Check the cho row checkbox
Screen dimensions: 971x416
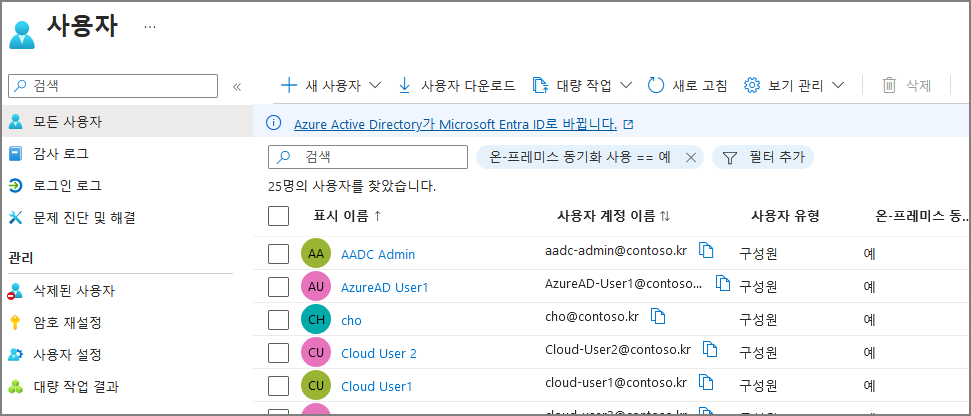pyautogui.click(x=279, y=319)
